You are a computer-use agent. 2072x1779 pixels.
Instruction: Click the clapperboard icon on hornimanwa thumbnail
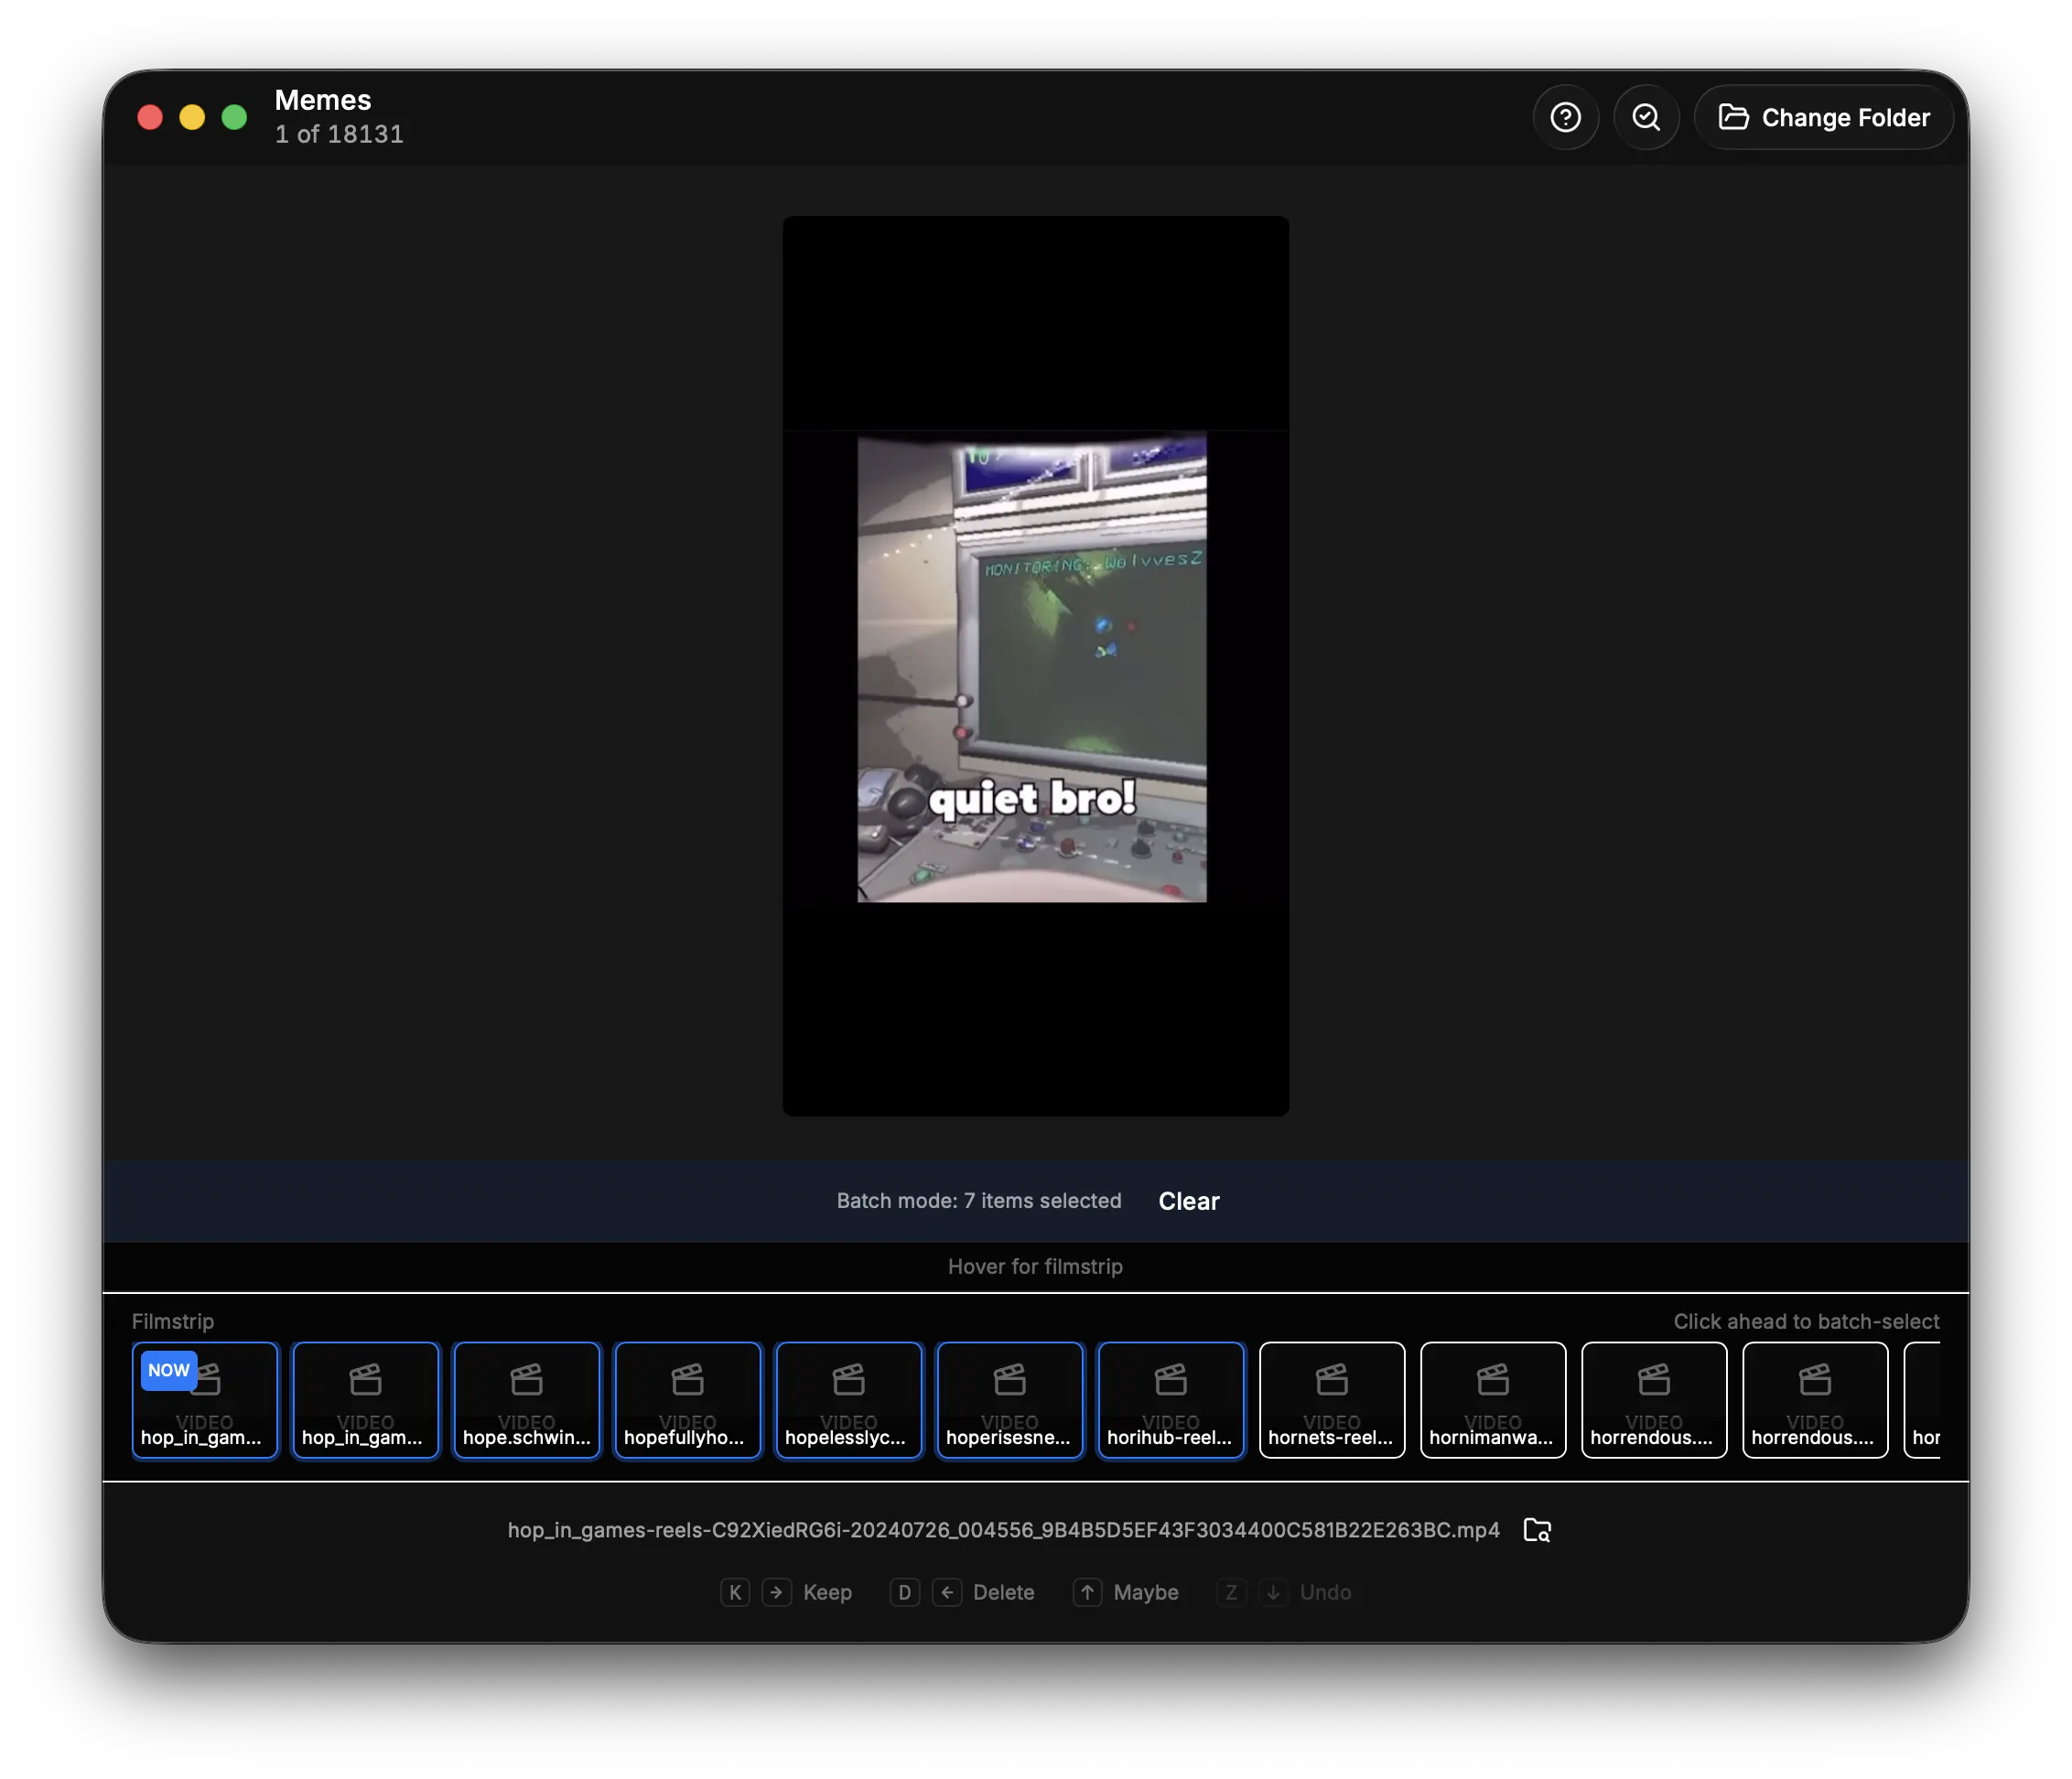(x=1492, y=1378)
